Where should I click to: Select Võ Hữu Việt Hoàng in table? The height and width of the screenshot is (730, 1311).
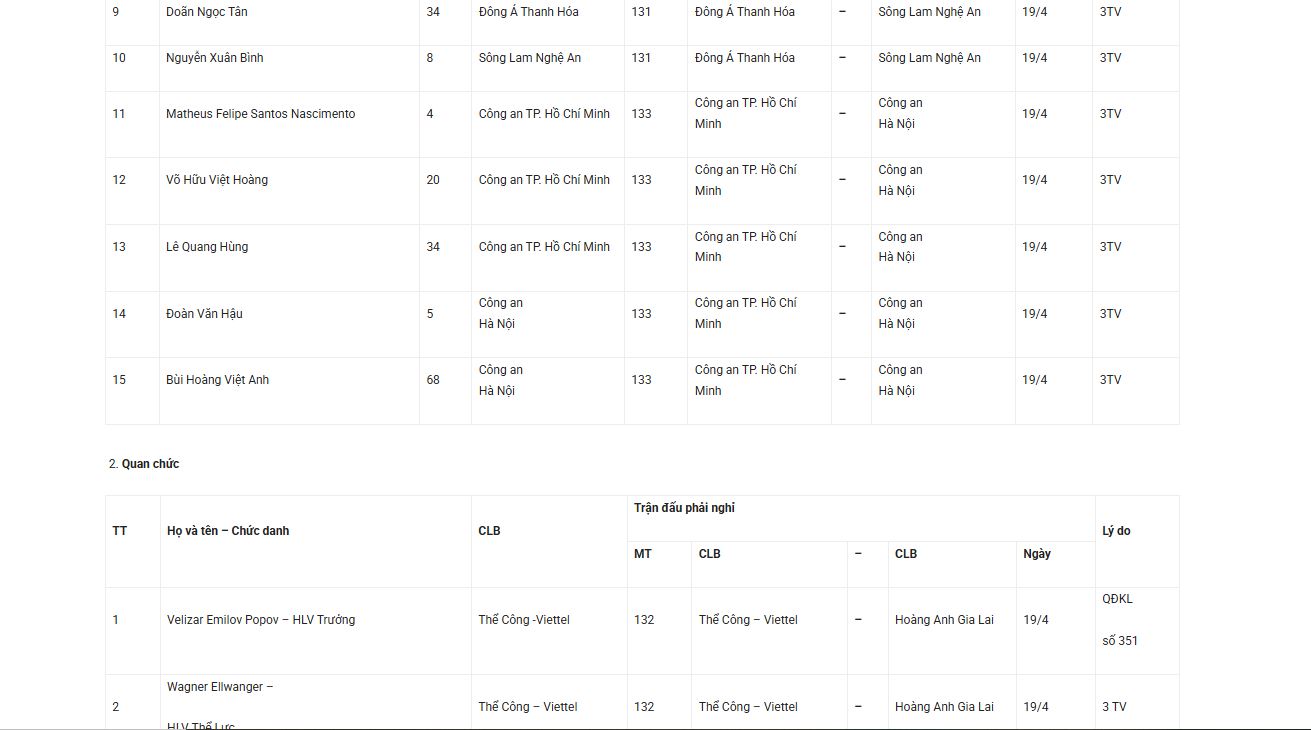pos(217,180)
